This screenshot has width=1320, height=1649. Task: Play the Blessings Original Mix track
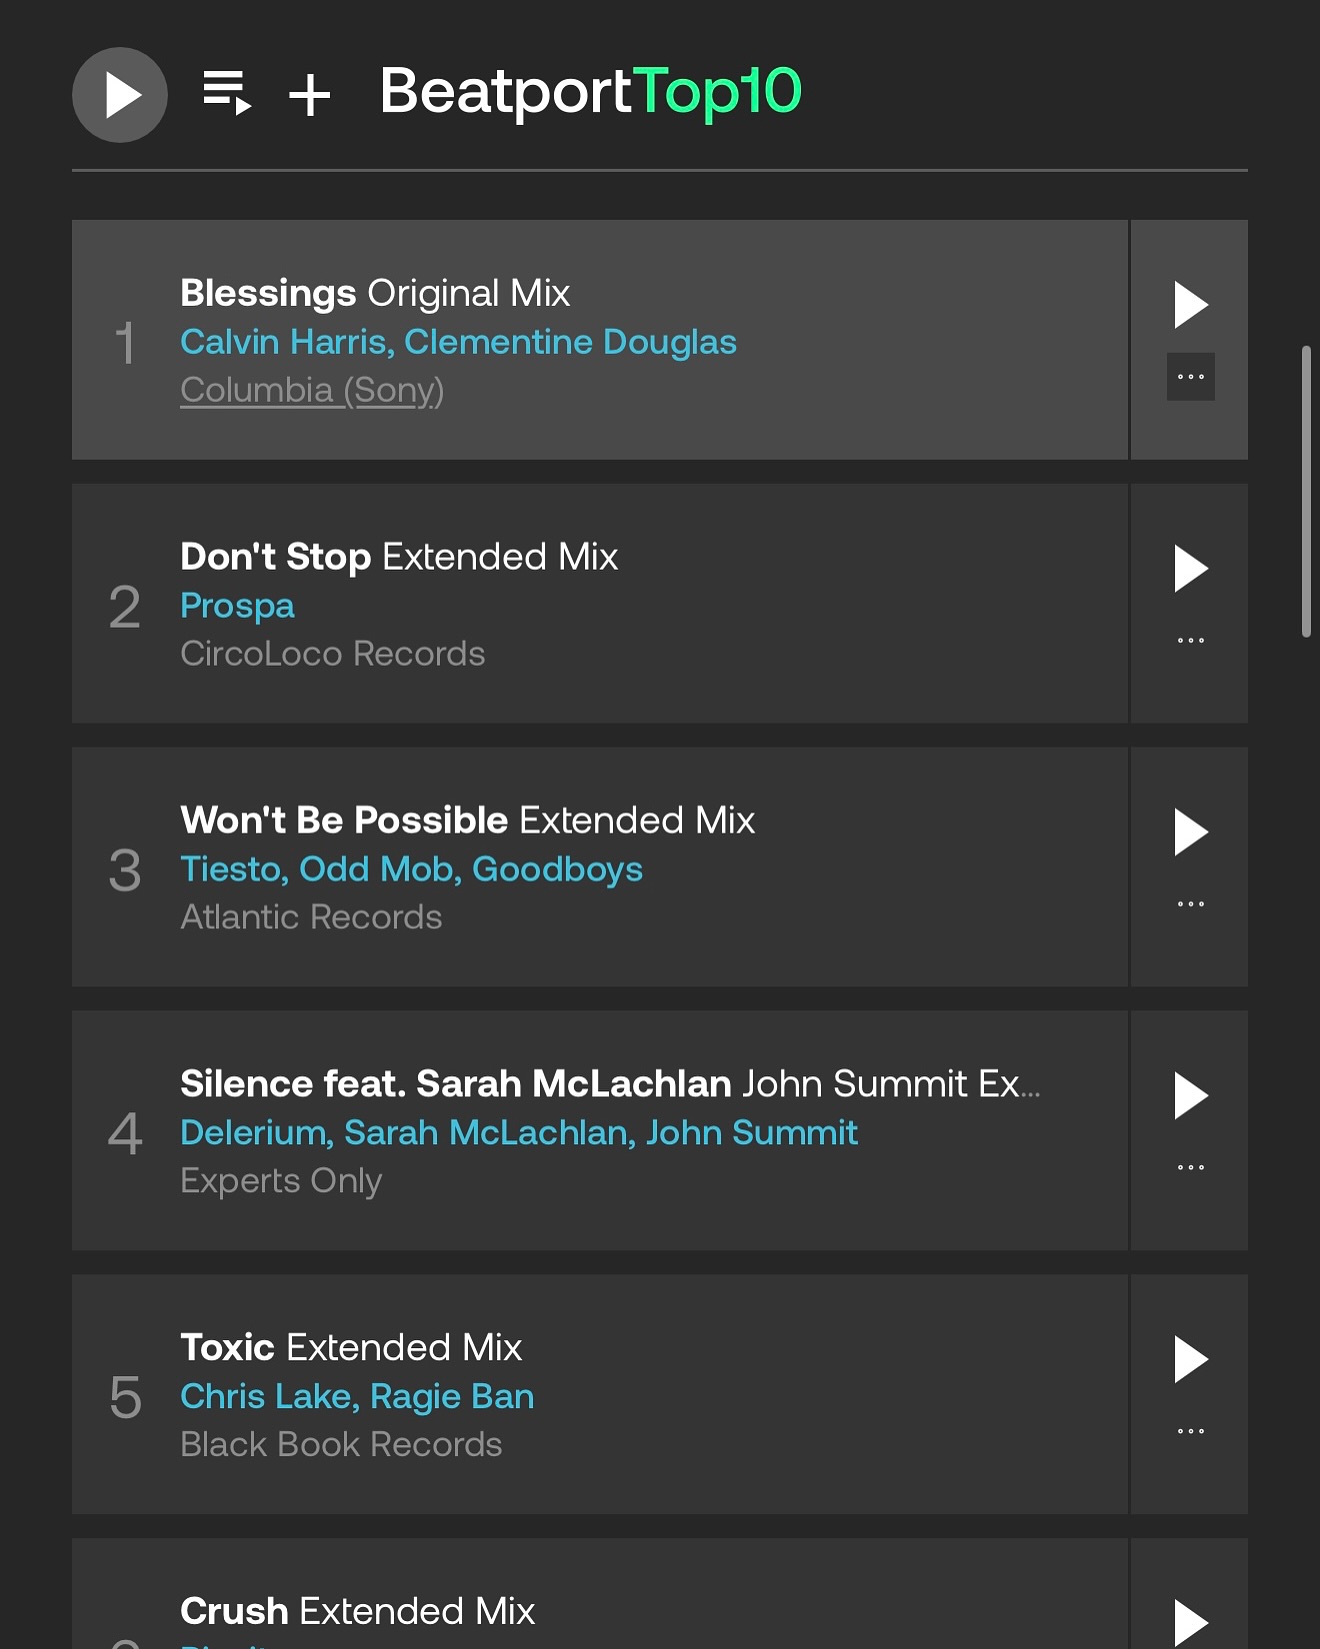[x=1190, y=304]
